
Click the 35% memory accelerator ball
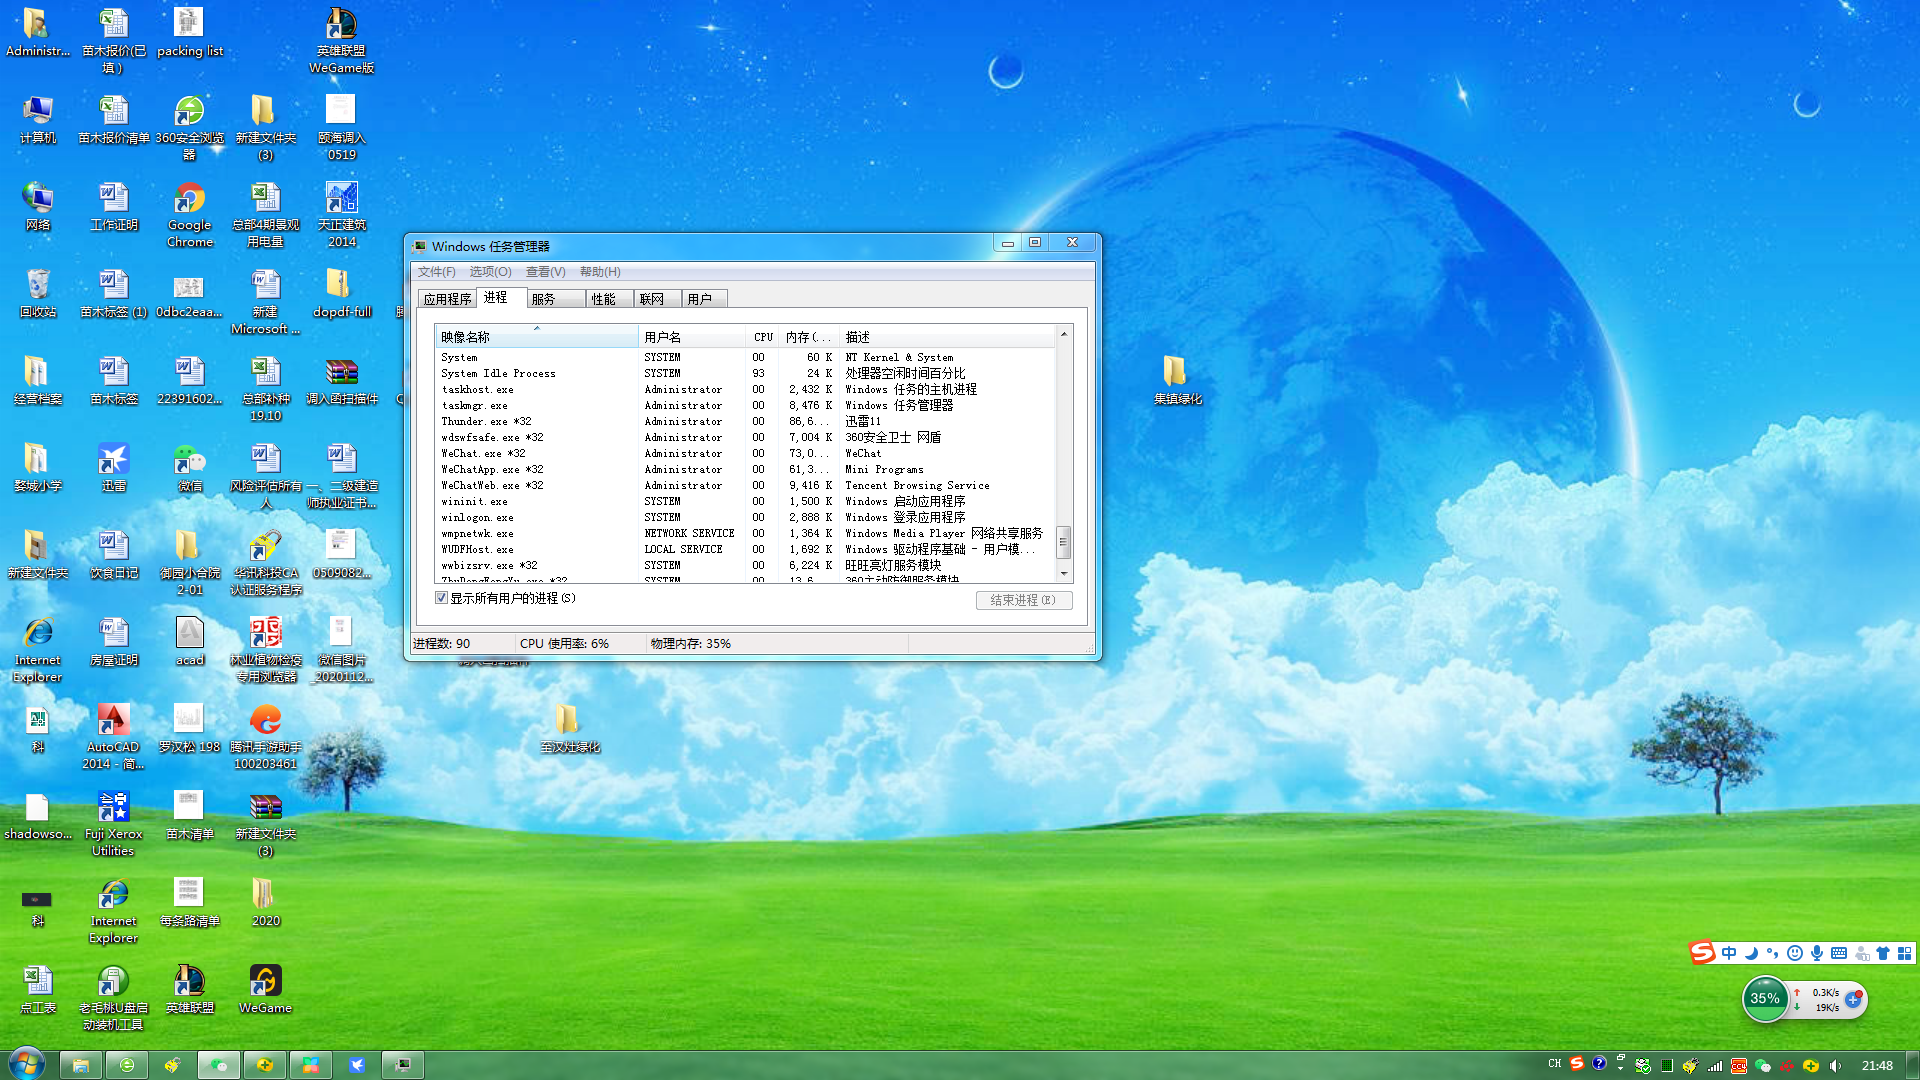[x=1765, y=999]
